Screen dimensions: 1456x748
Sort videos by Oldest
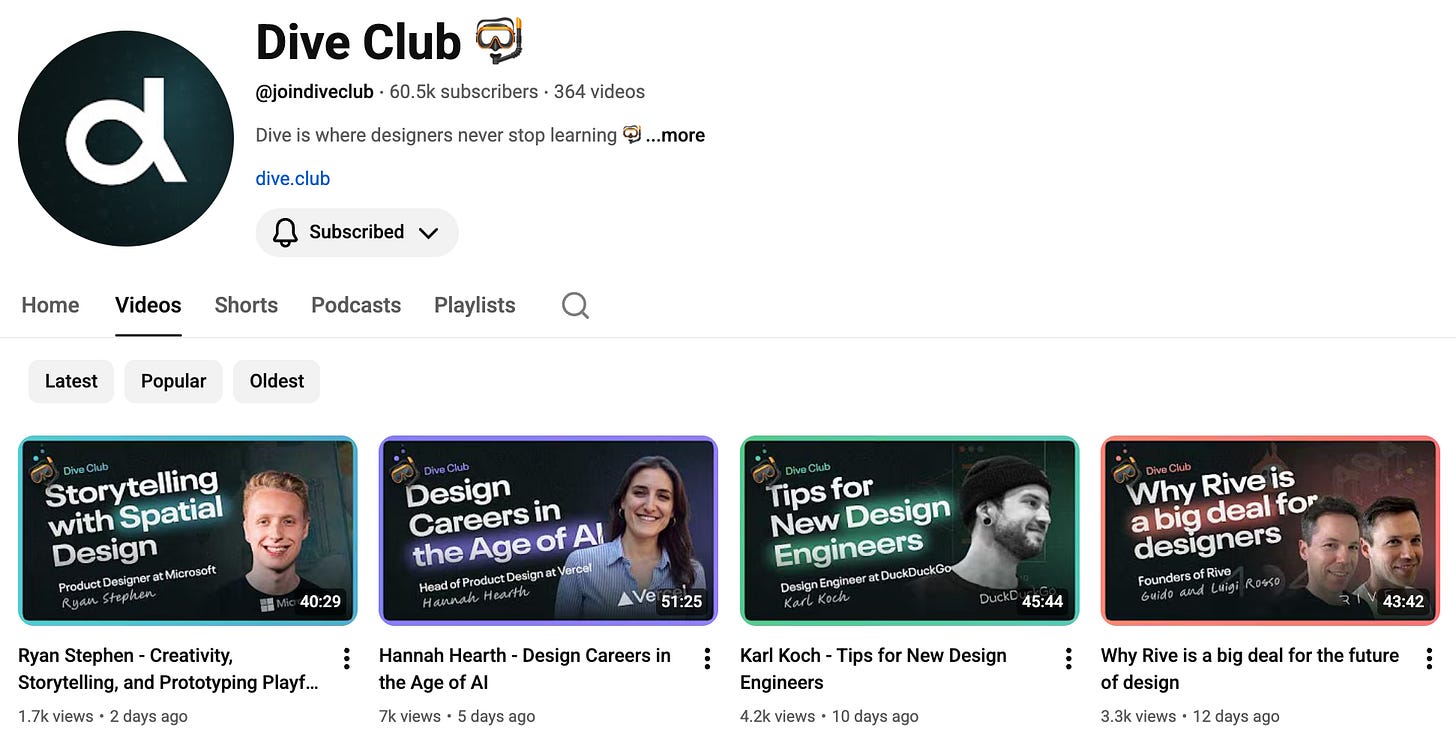point(277,381)
